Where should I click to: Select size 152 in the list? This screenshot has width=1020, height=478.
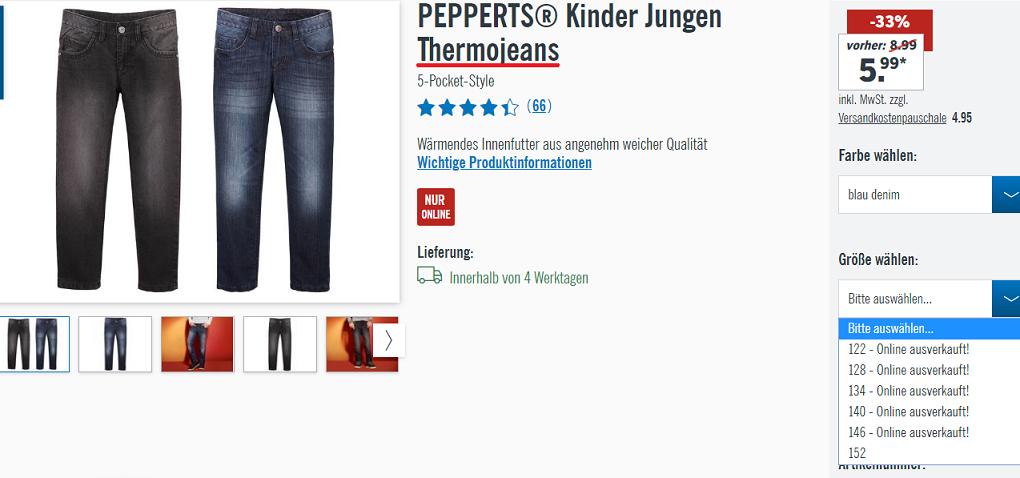929,453
